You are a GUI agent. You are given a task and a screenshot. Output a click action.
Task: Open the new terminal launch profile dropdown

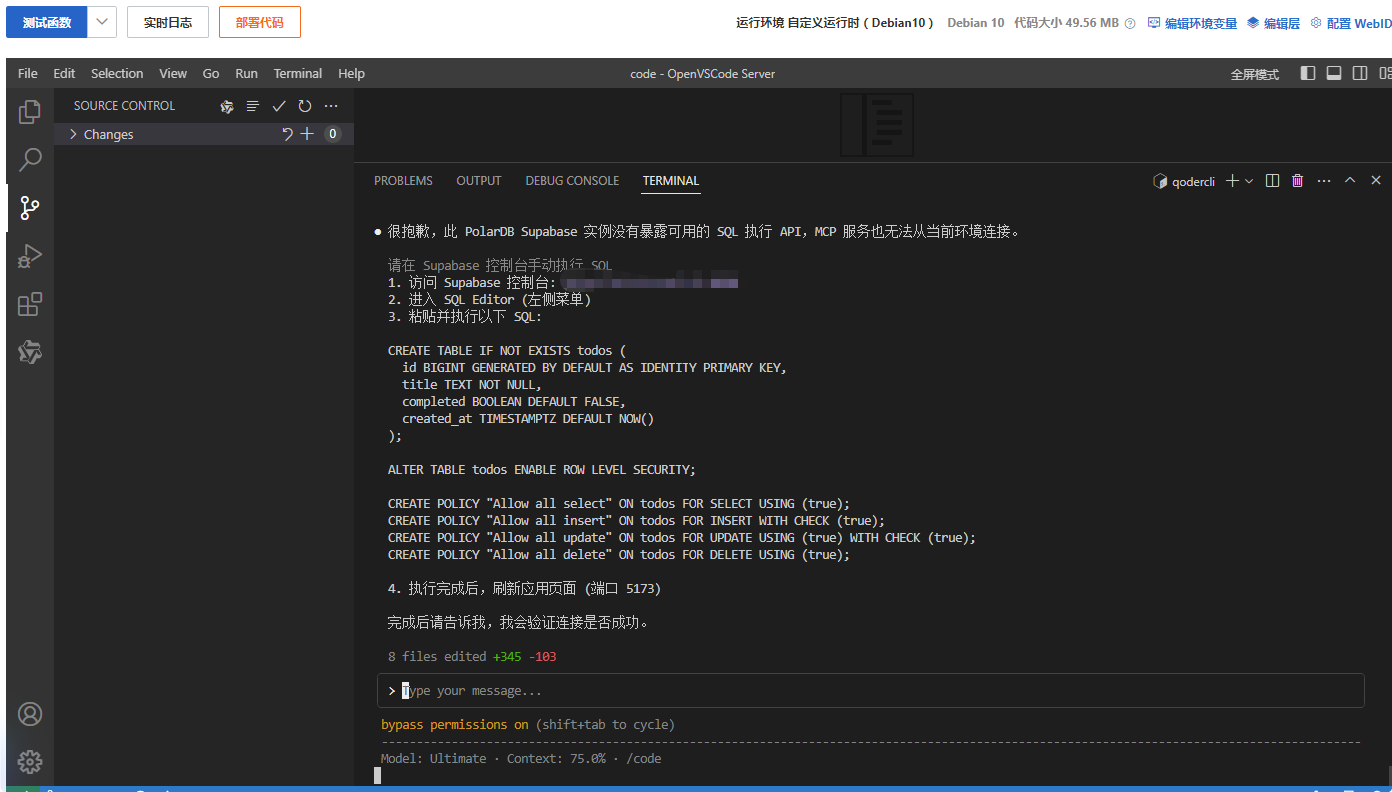pyautogui.click(x=1249, y=181)
